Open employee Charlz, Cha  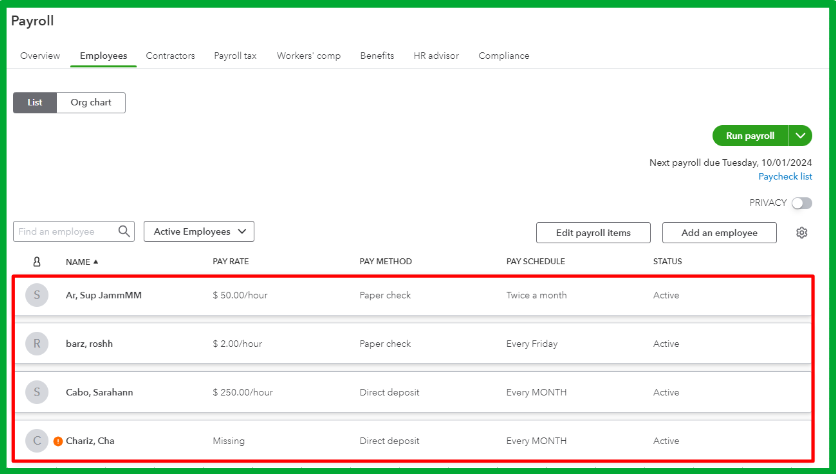pyautogui.click(x=90, y=440)
